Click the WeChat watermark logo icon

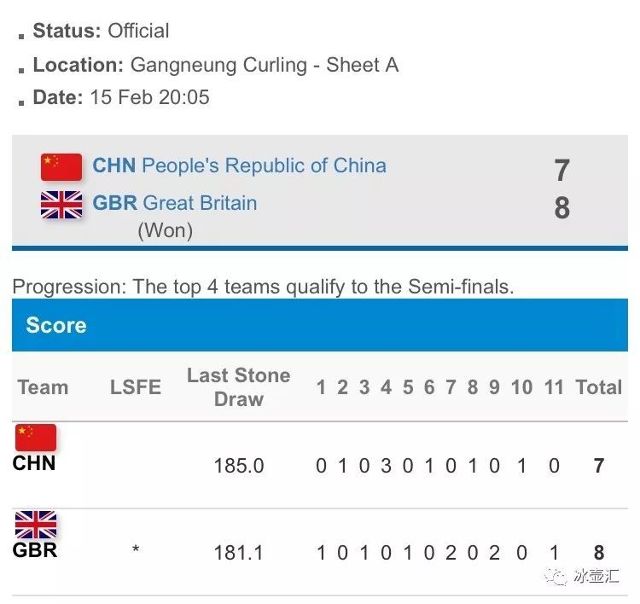[556, 577]
